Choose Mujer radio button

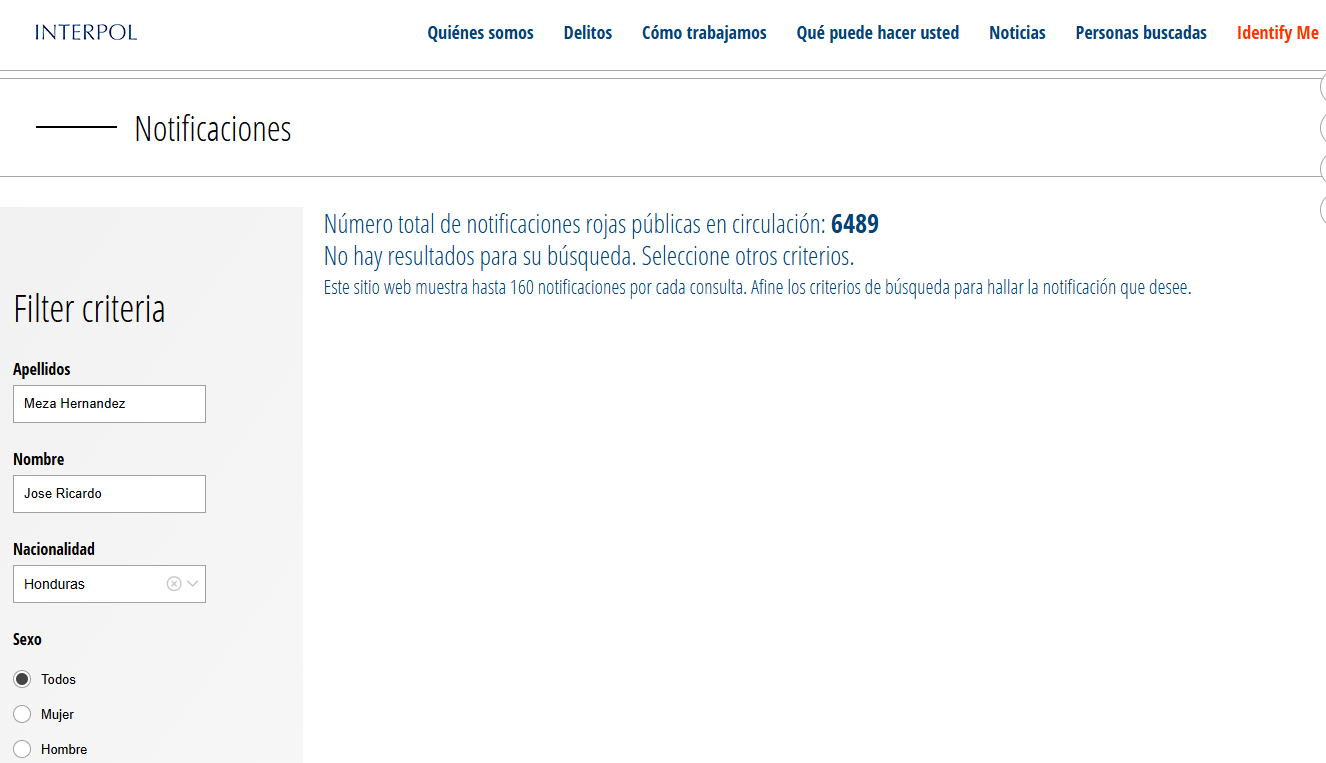coord(22,714)
